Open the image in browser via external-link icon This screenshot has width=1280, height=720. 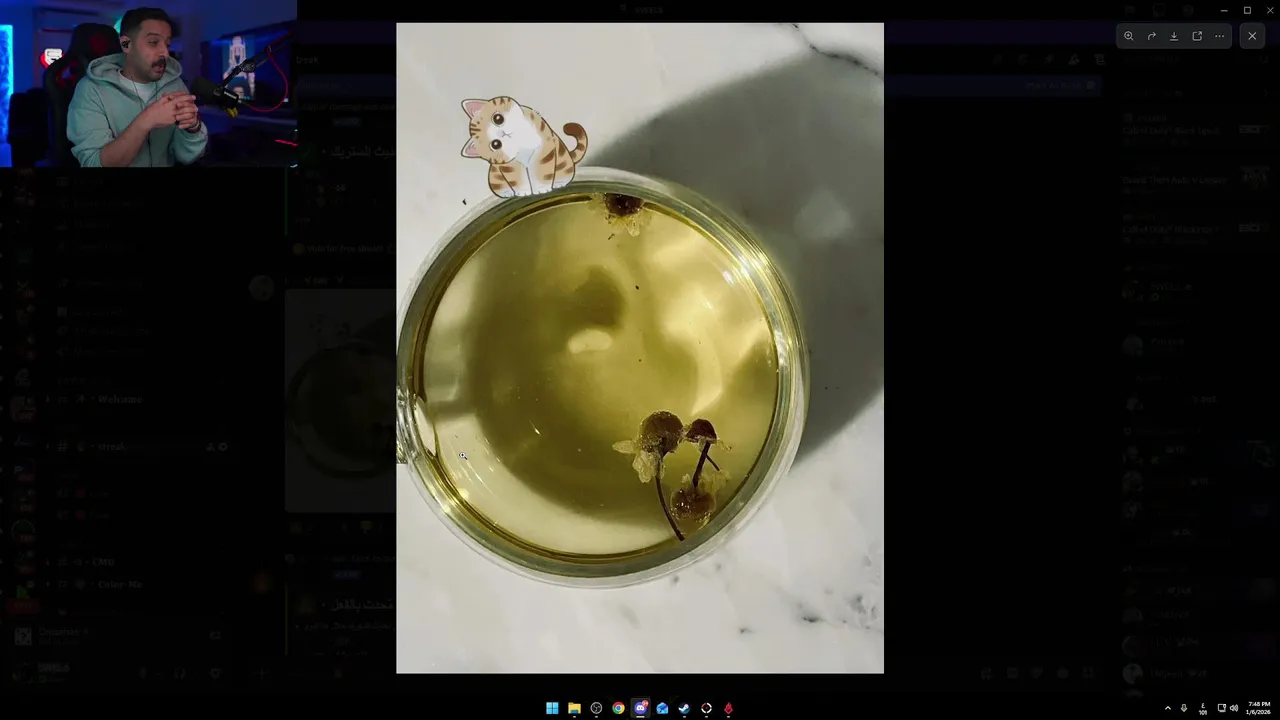(x=1197, y=36)
